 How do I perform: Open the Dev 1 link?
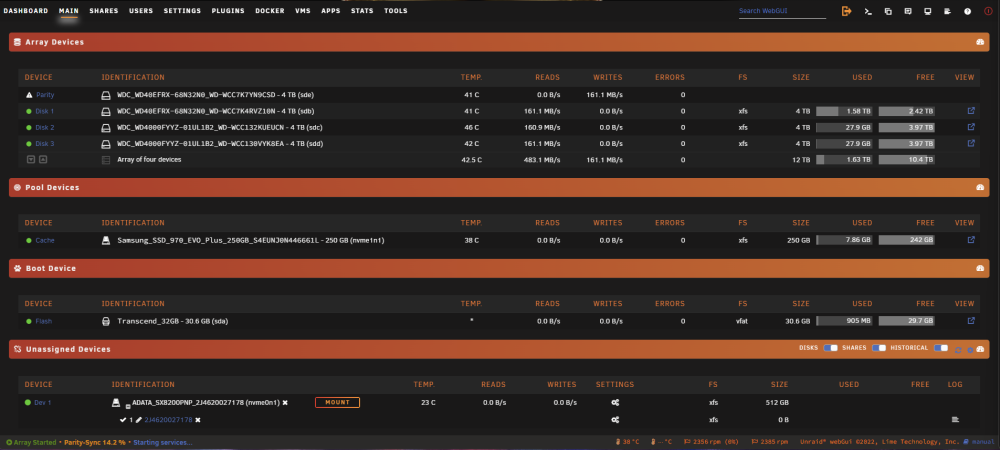(43, 403)
